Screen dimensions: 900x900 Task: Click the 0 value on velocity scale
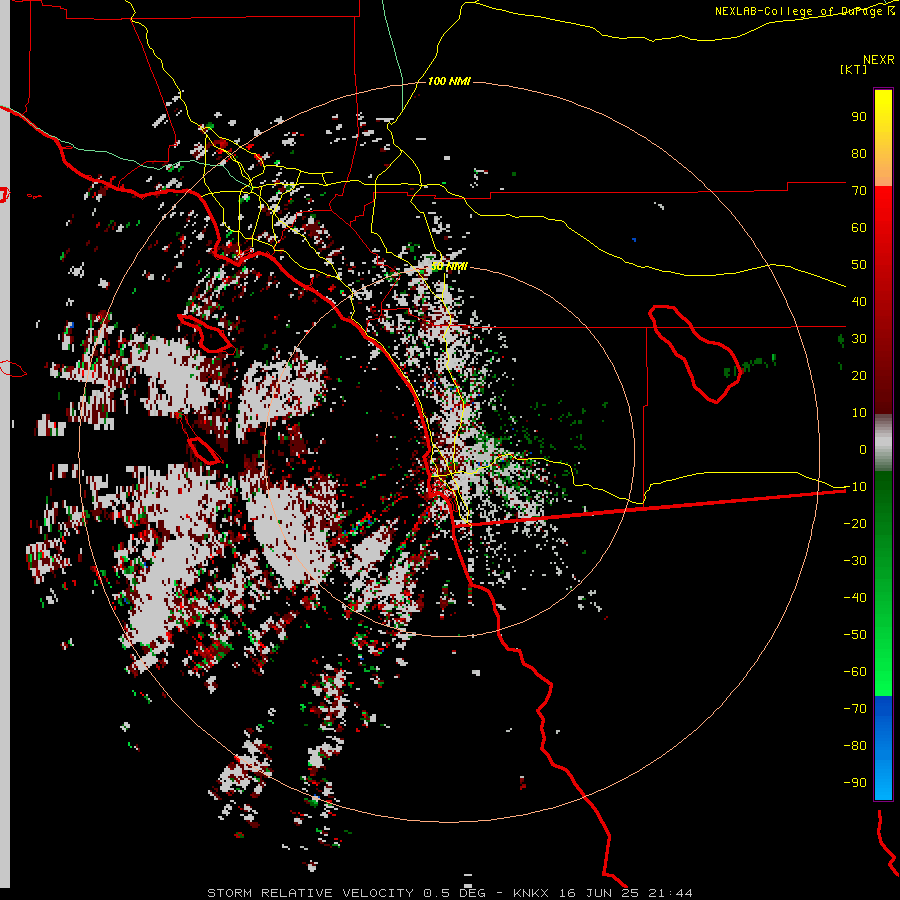pyautogui.click(x=863, y=449)
